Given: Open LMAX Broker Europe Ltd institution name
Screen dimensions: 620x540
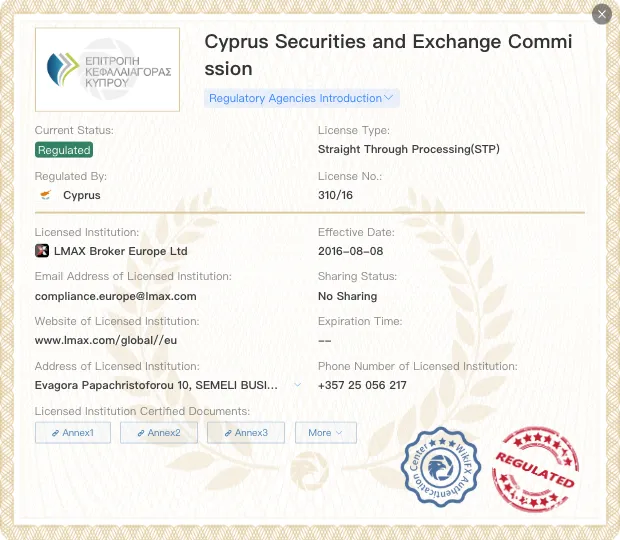Looking at the screenshot, I should click(121, 251).
